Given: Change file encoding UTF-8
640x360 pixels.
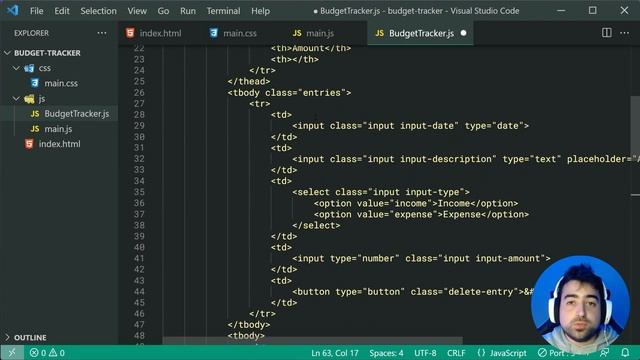Looking at the screenshot, I should (425, 353).
